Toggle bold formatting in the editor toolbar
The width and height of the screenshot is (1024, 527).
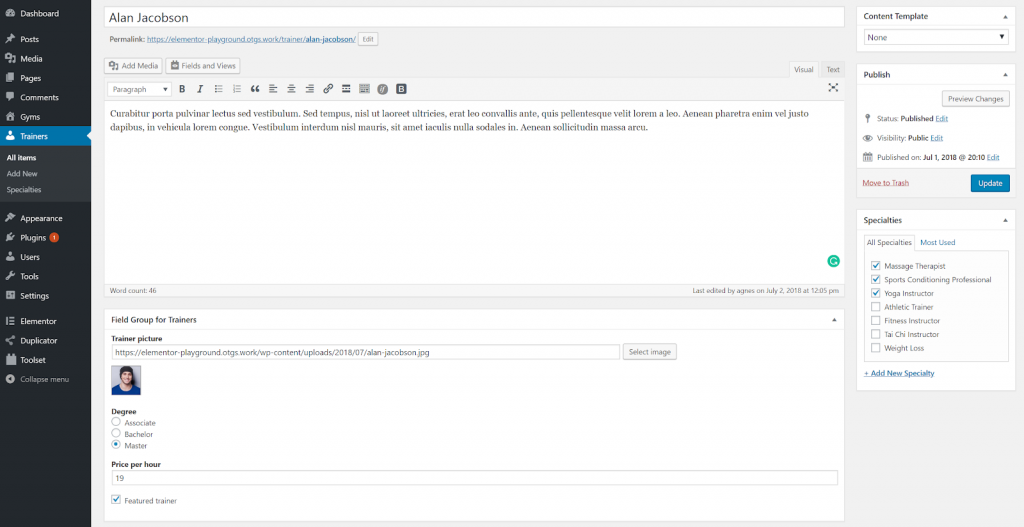tap(182, 89)
